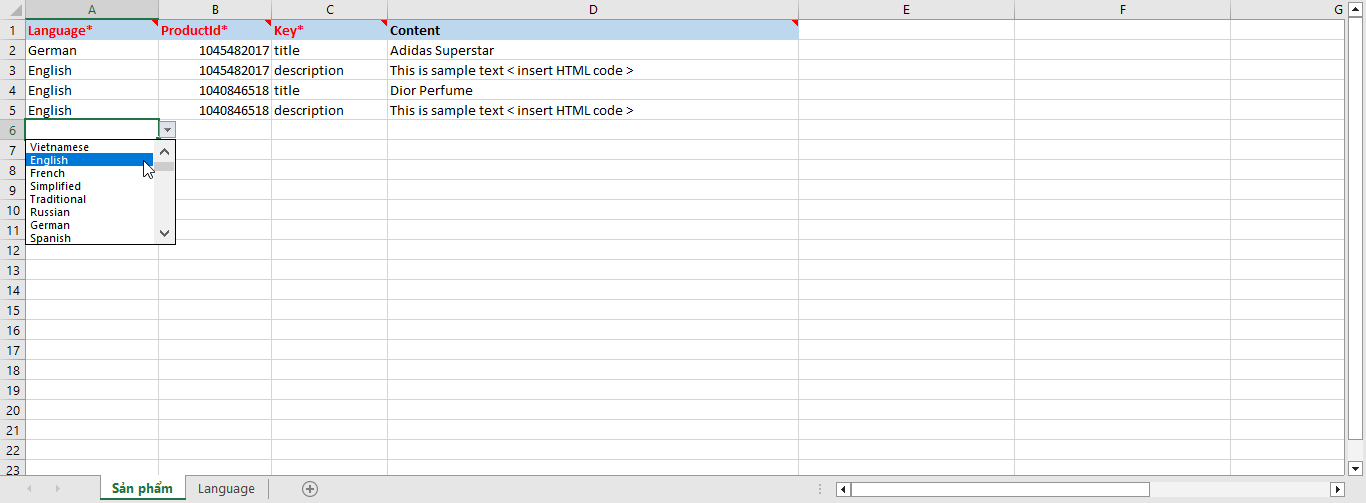The width and height of the screenshot is (1366, 503).
Task: Select column F header
Action: 1122,9
